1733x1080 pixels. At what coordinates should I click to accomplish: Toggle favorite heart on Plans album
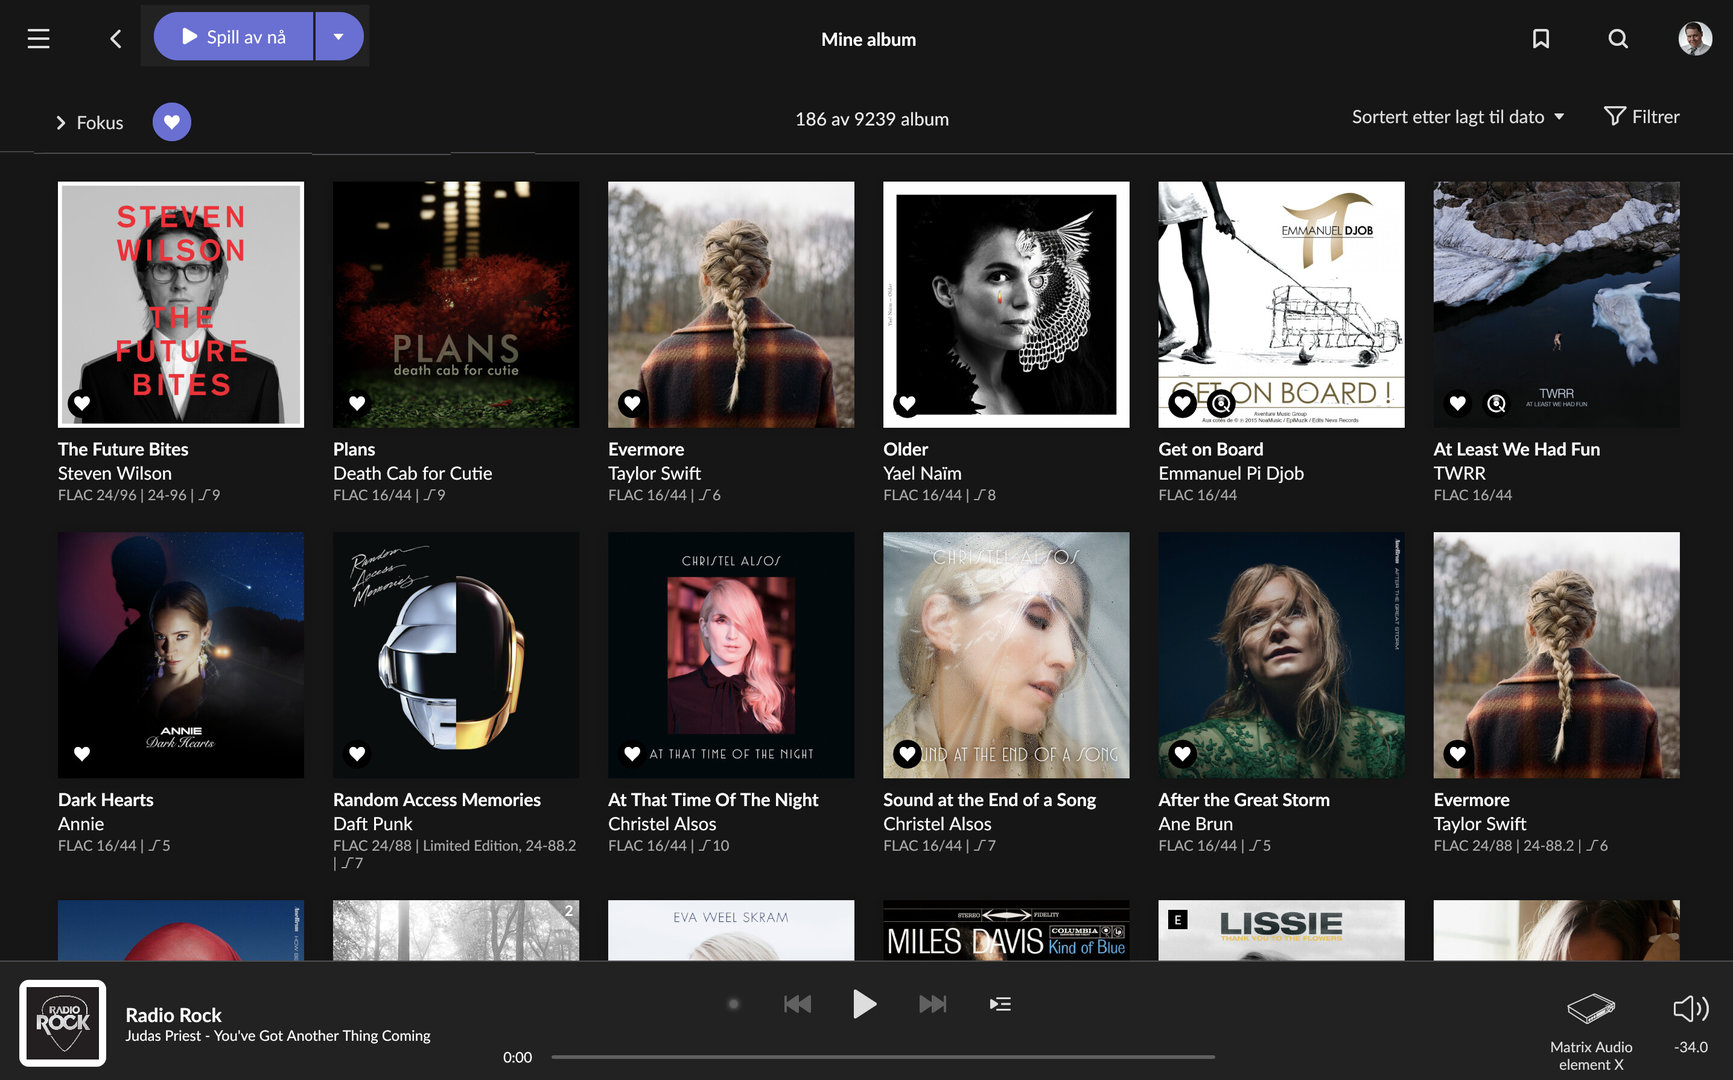point(357,403)
